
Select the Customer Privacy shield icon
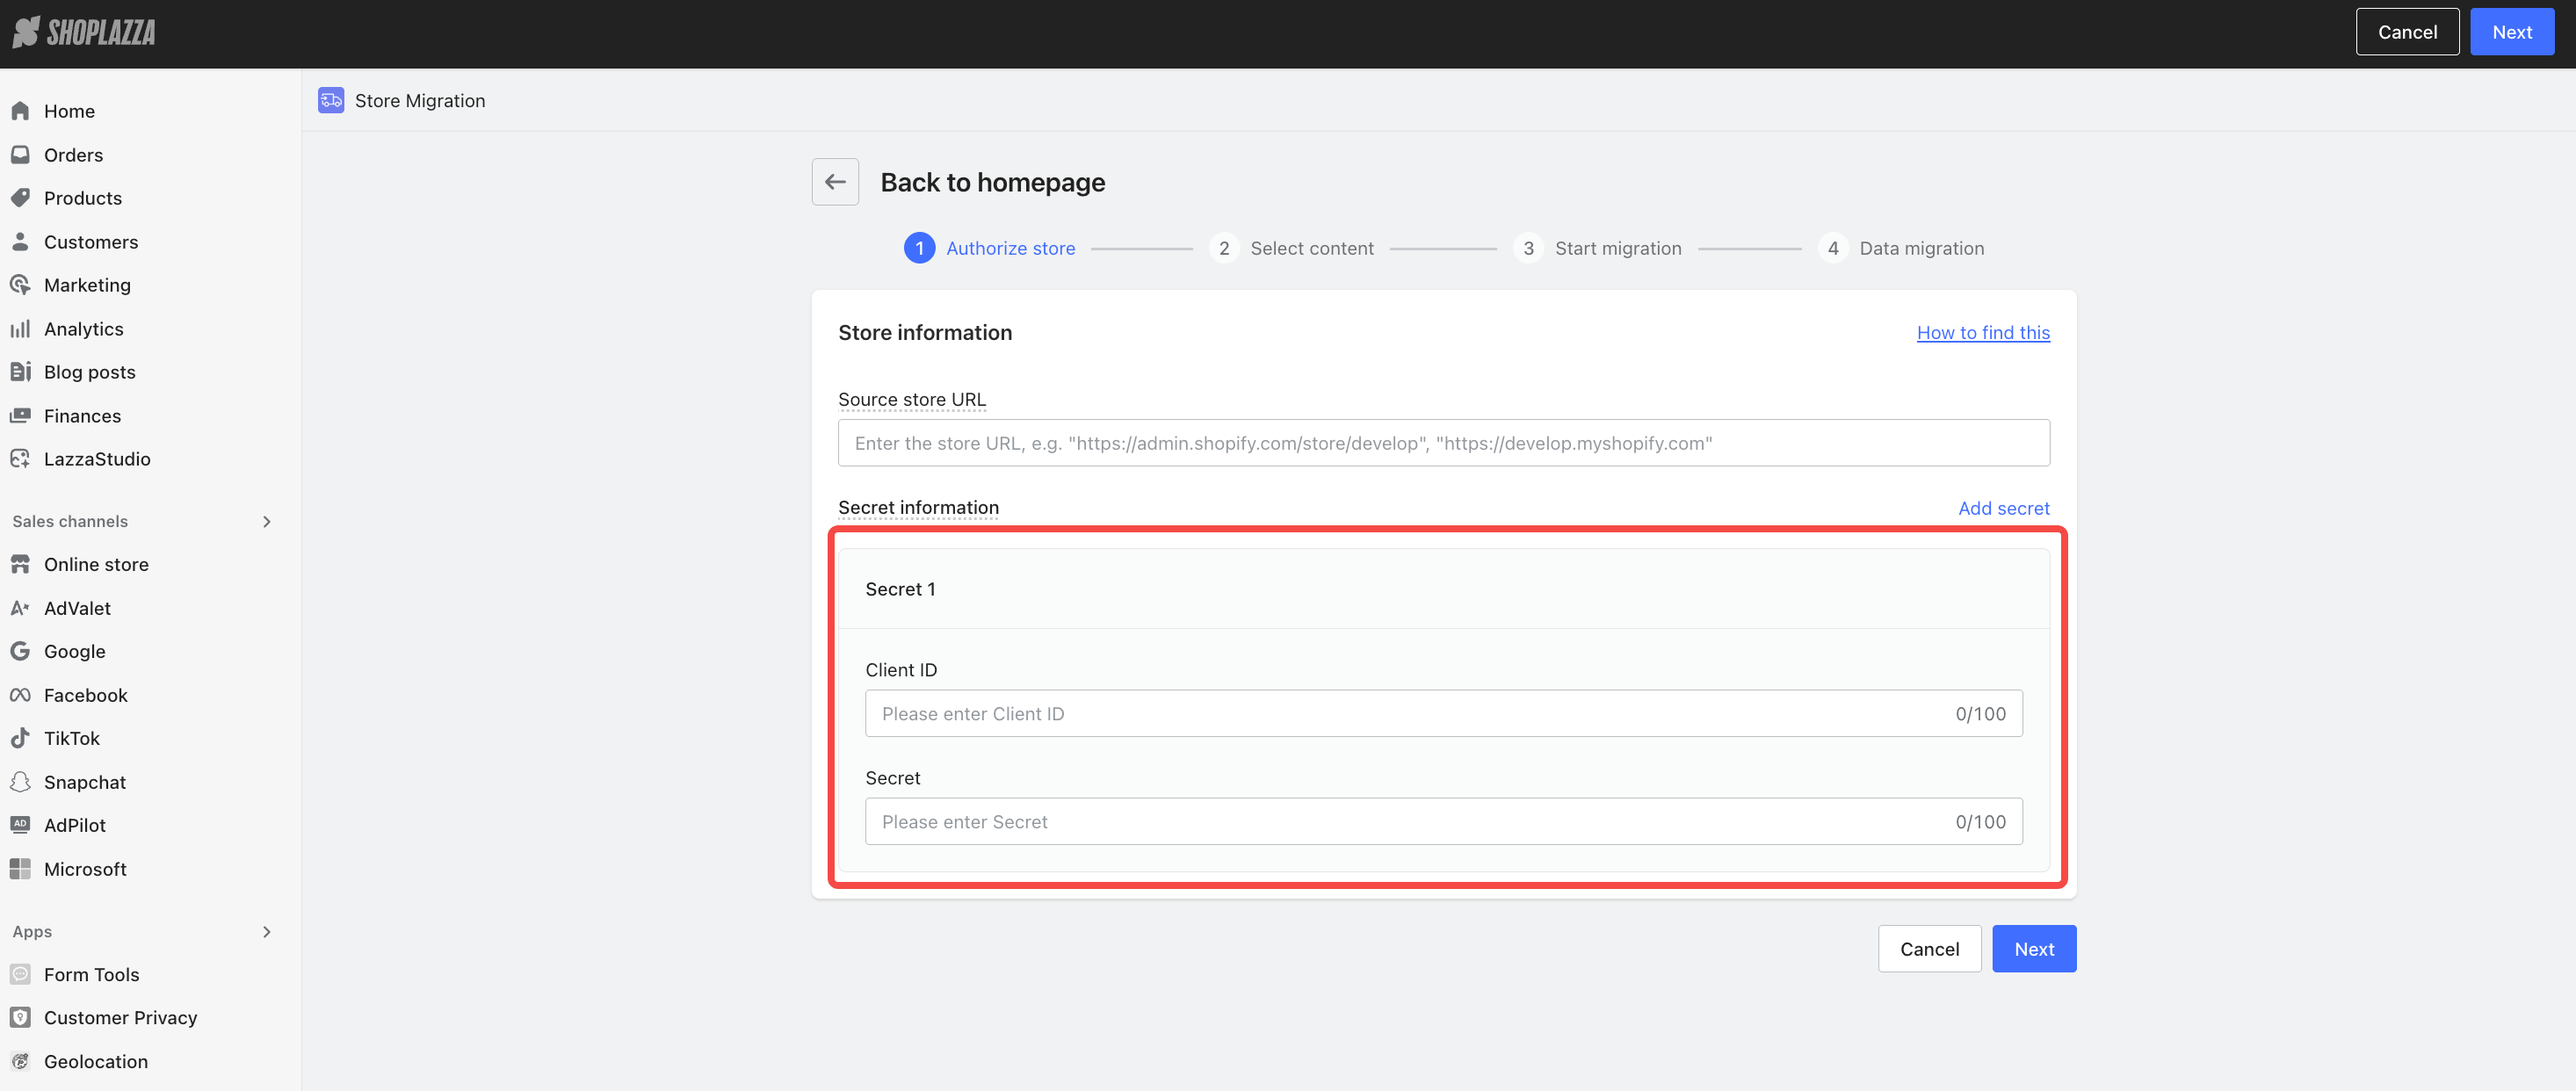pos(20,1018)
